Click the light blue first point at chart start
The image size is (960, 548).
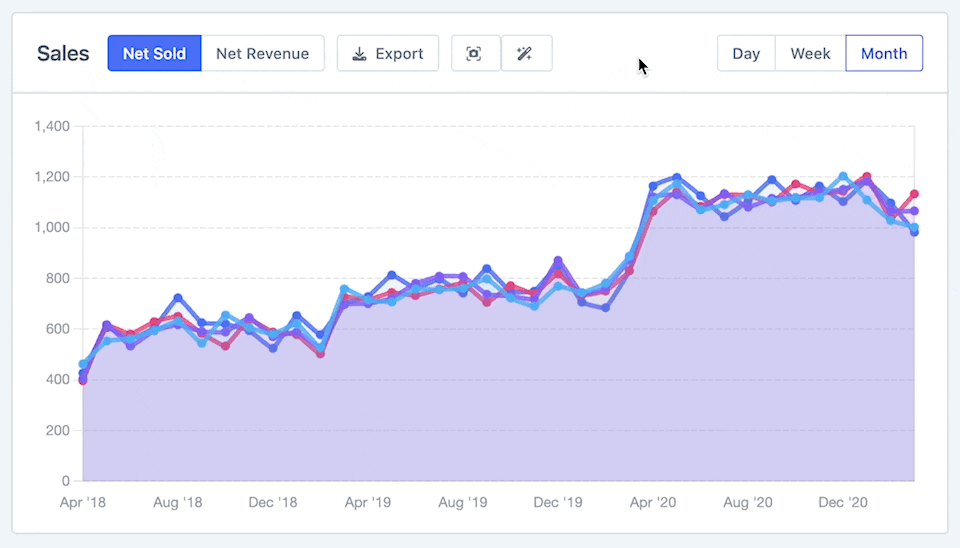83,364
